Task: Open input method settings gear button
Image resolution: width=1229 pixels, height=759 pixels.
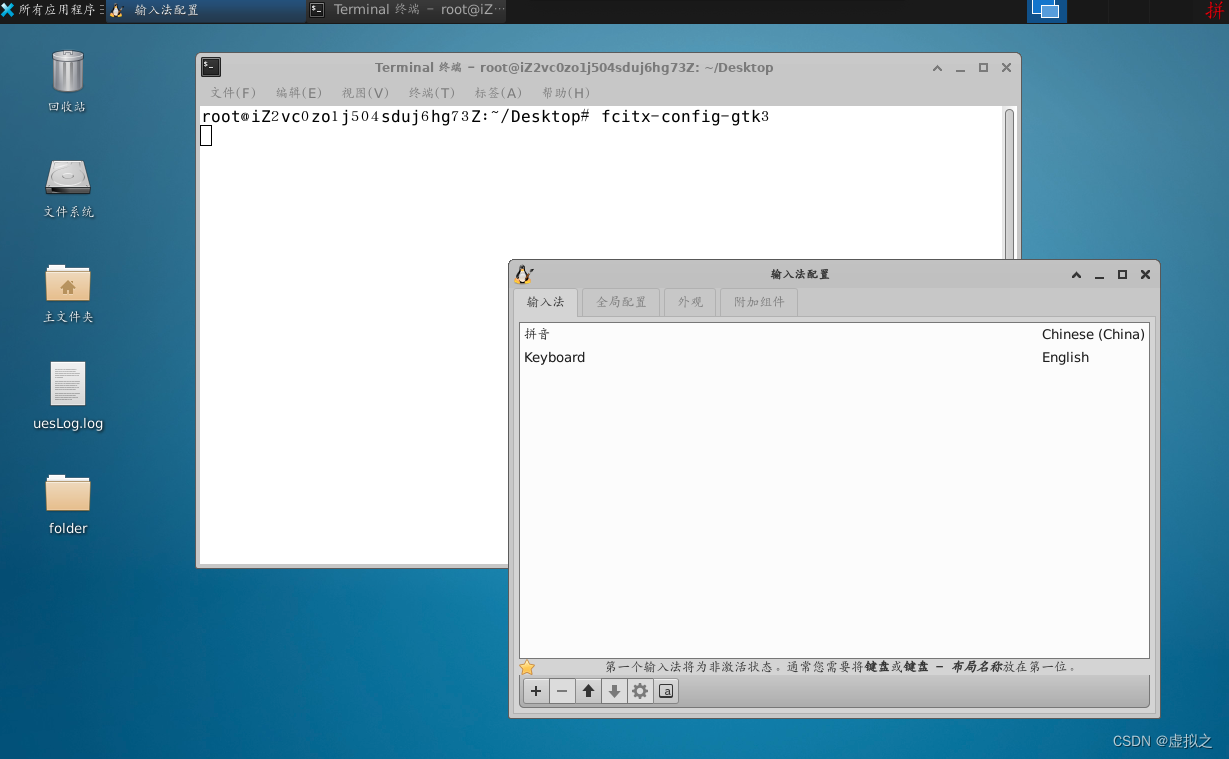Action: point(640,691)
